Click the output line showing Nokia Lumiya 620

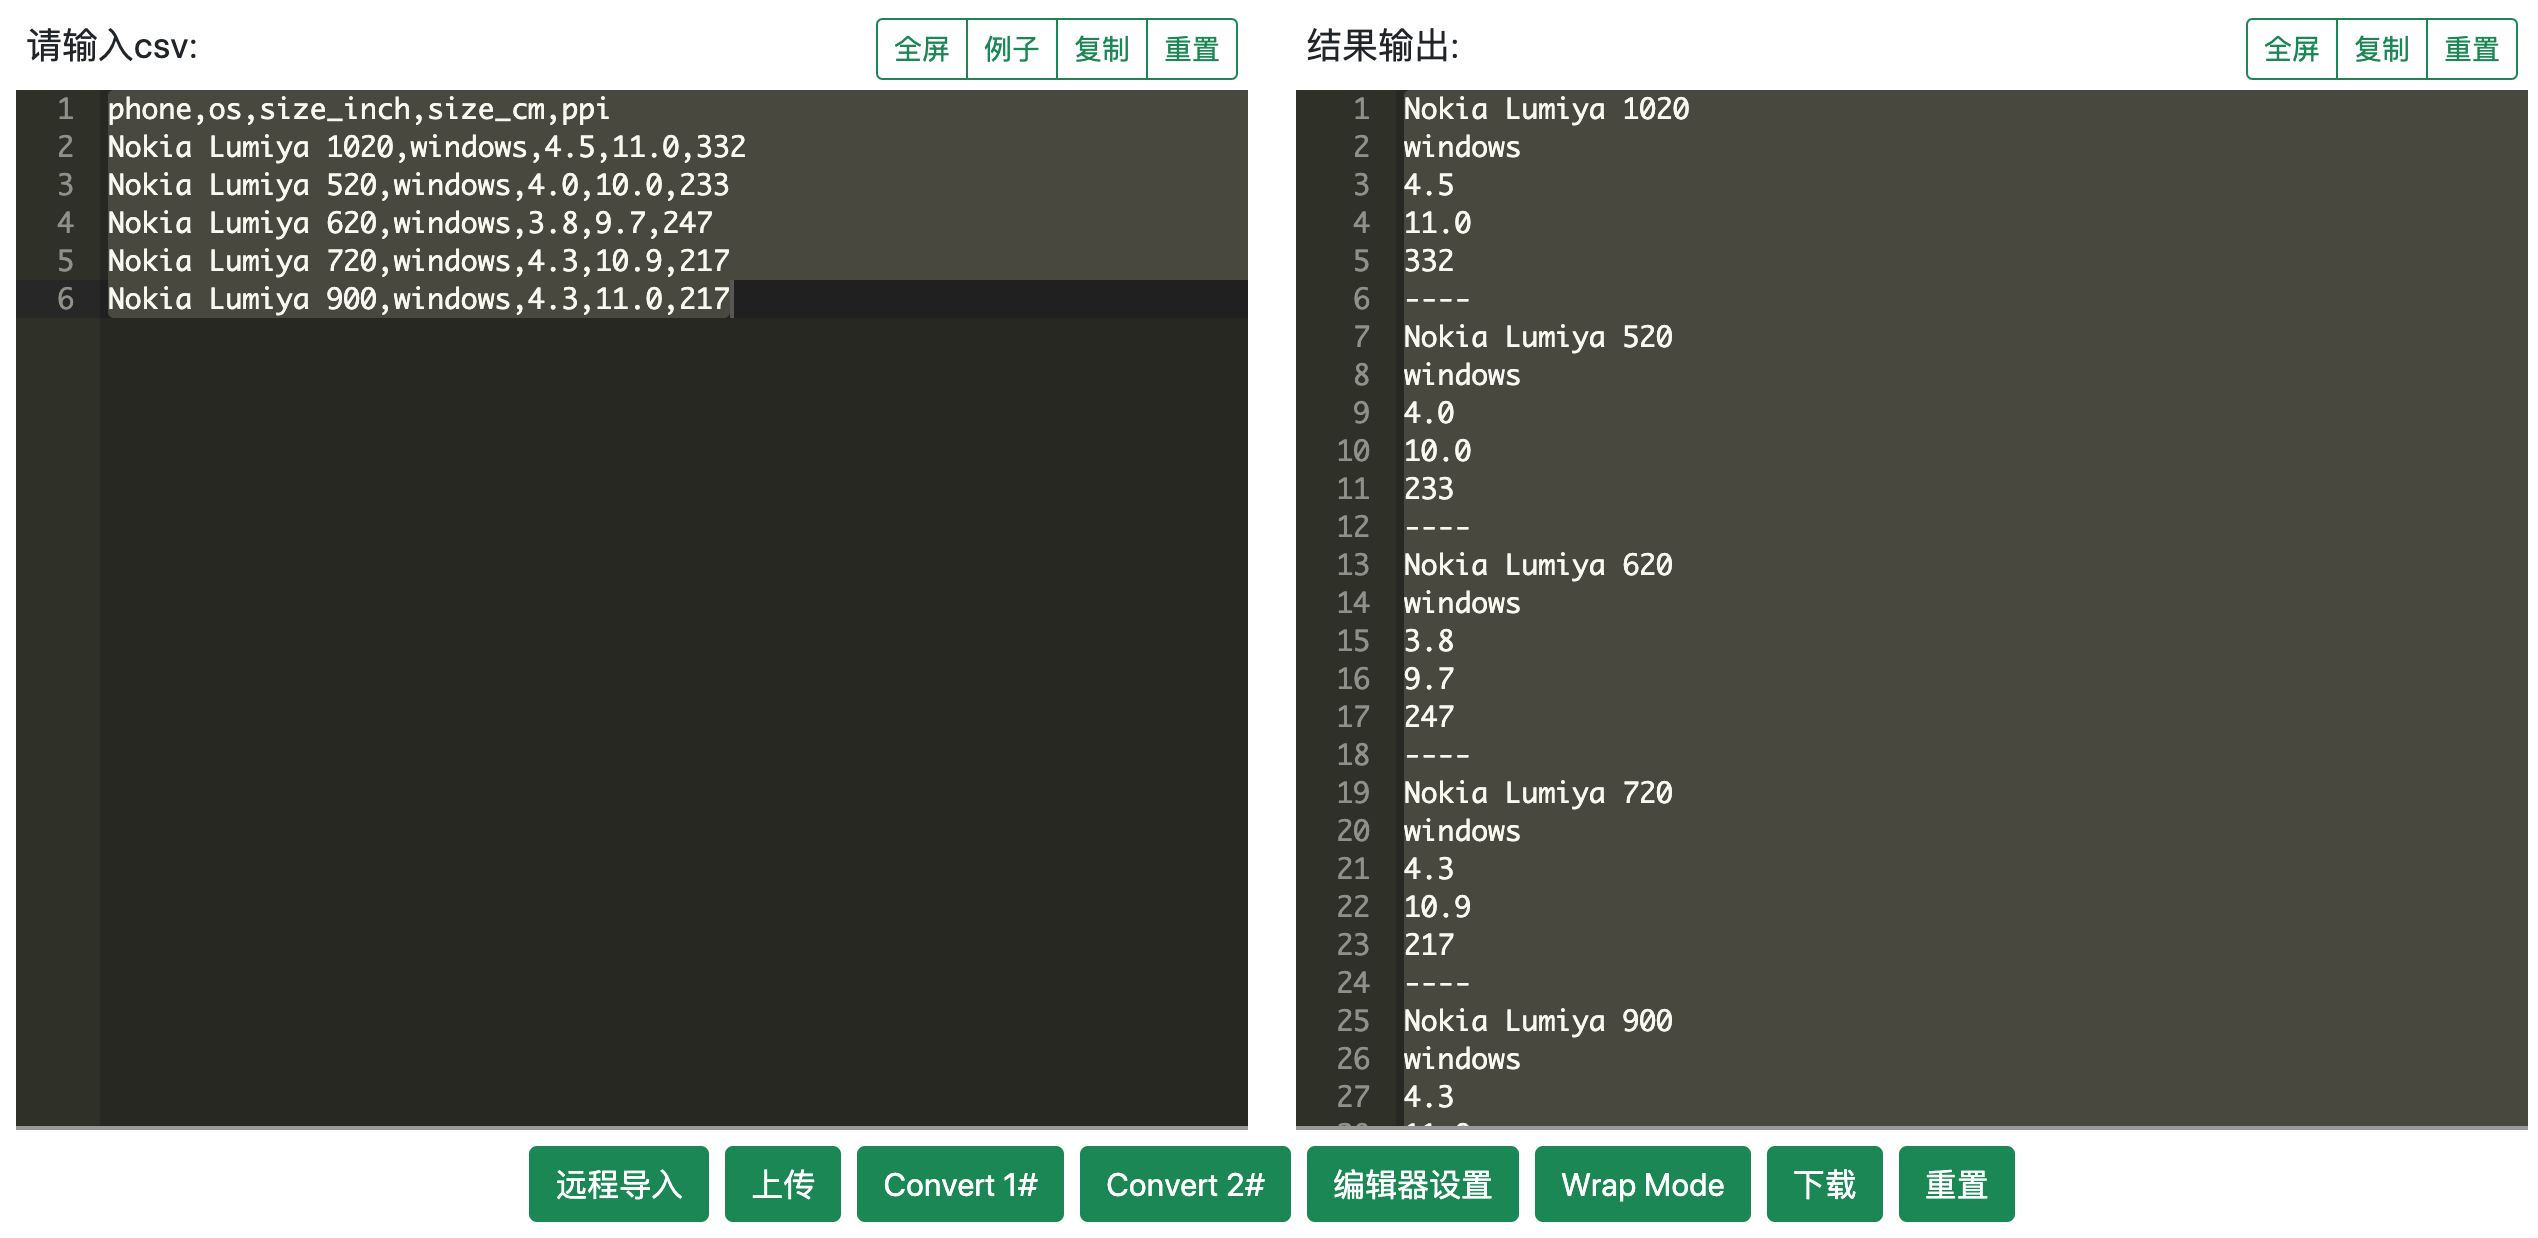tap(1538, 565)
